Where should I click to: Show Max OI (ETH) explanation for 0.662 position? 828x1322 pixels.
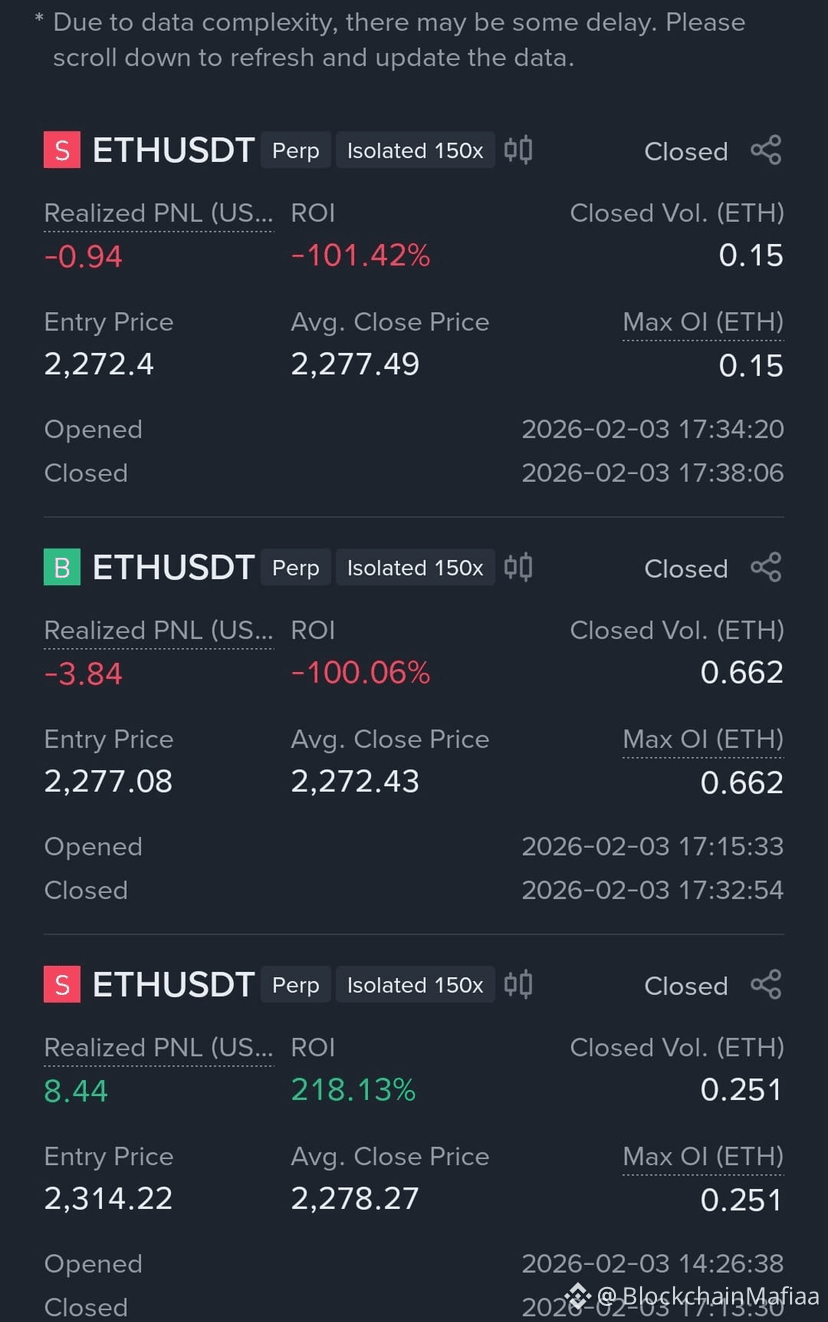click(x=703, y=739)
